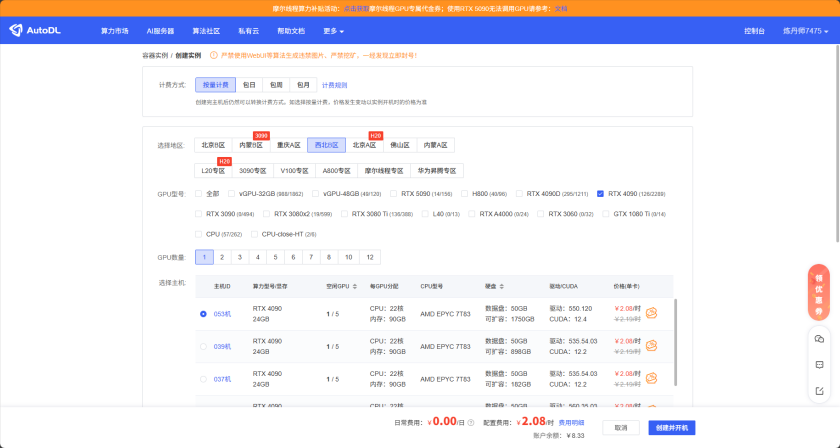The height and width of the screenshot is (448, 840).
Task: Open 帮助文档 in the top navigation
Action: (x=291, y=31)
